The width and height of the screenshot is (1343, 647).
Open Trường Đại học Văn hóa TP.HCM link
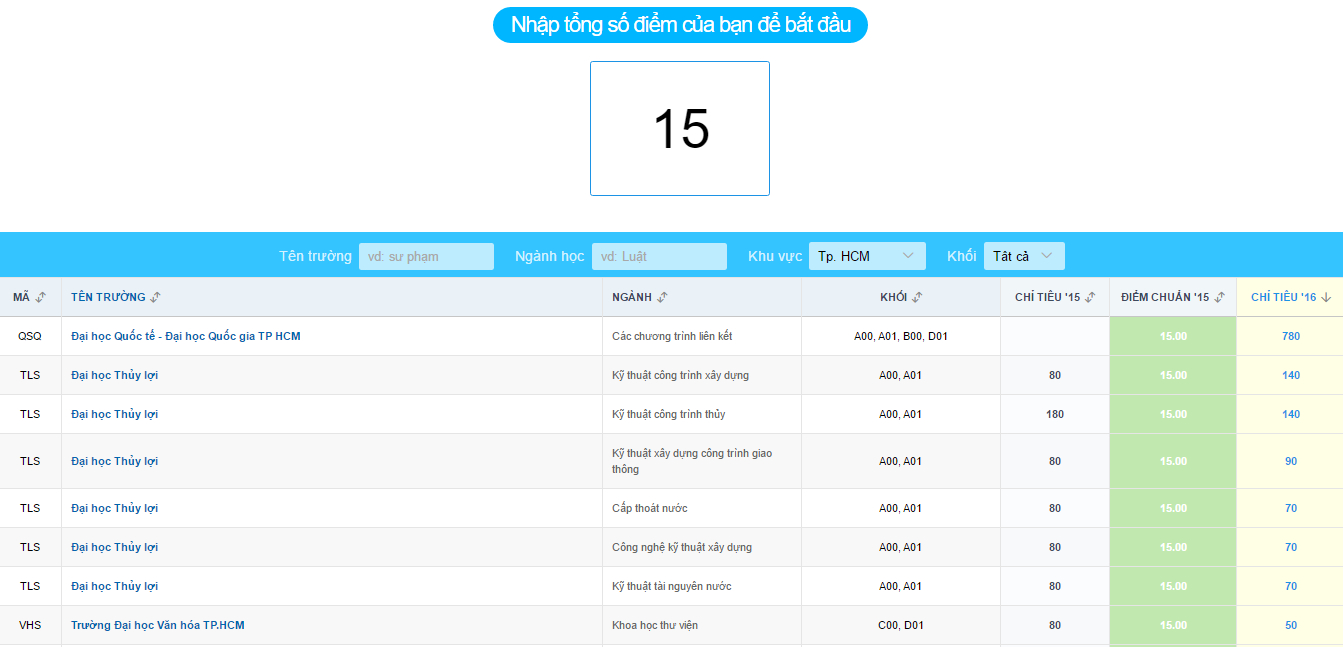point(158,625)
